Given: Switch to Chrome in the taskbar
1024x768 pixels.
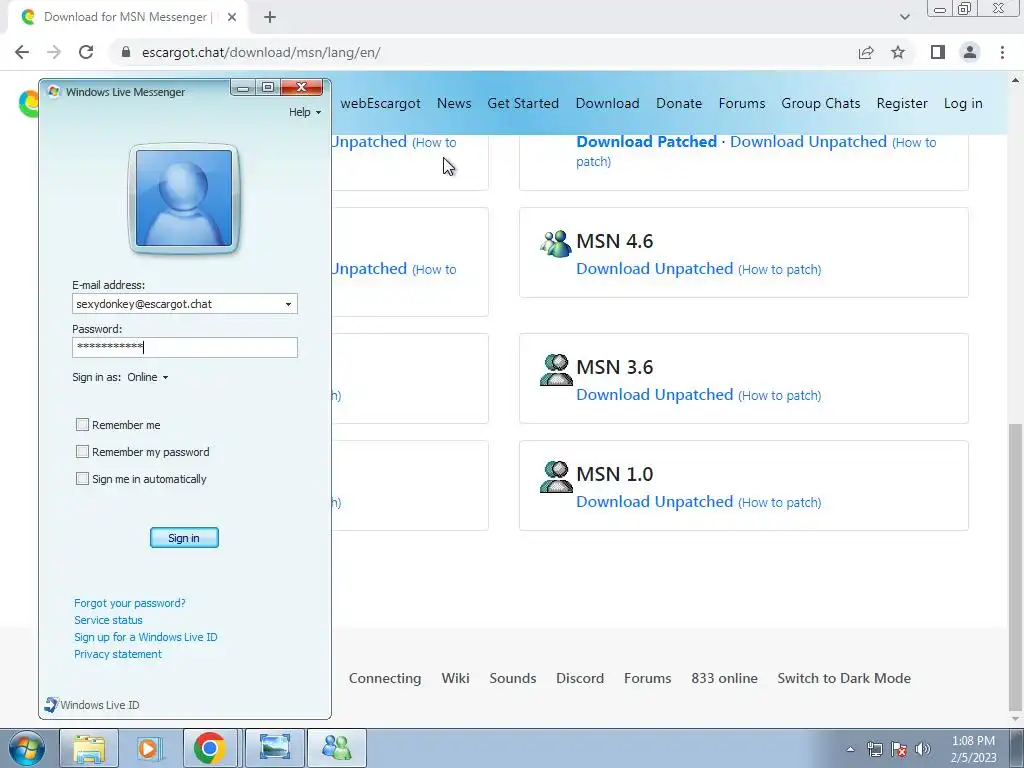Looking at the screenshot, I should [210, 748].
